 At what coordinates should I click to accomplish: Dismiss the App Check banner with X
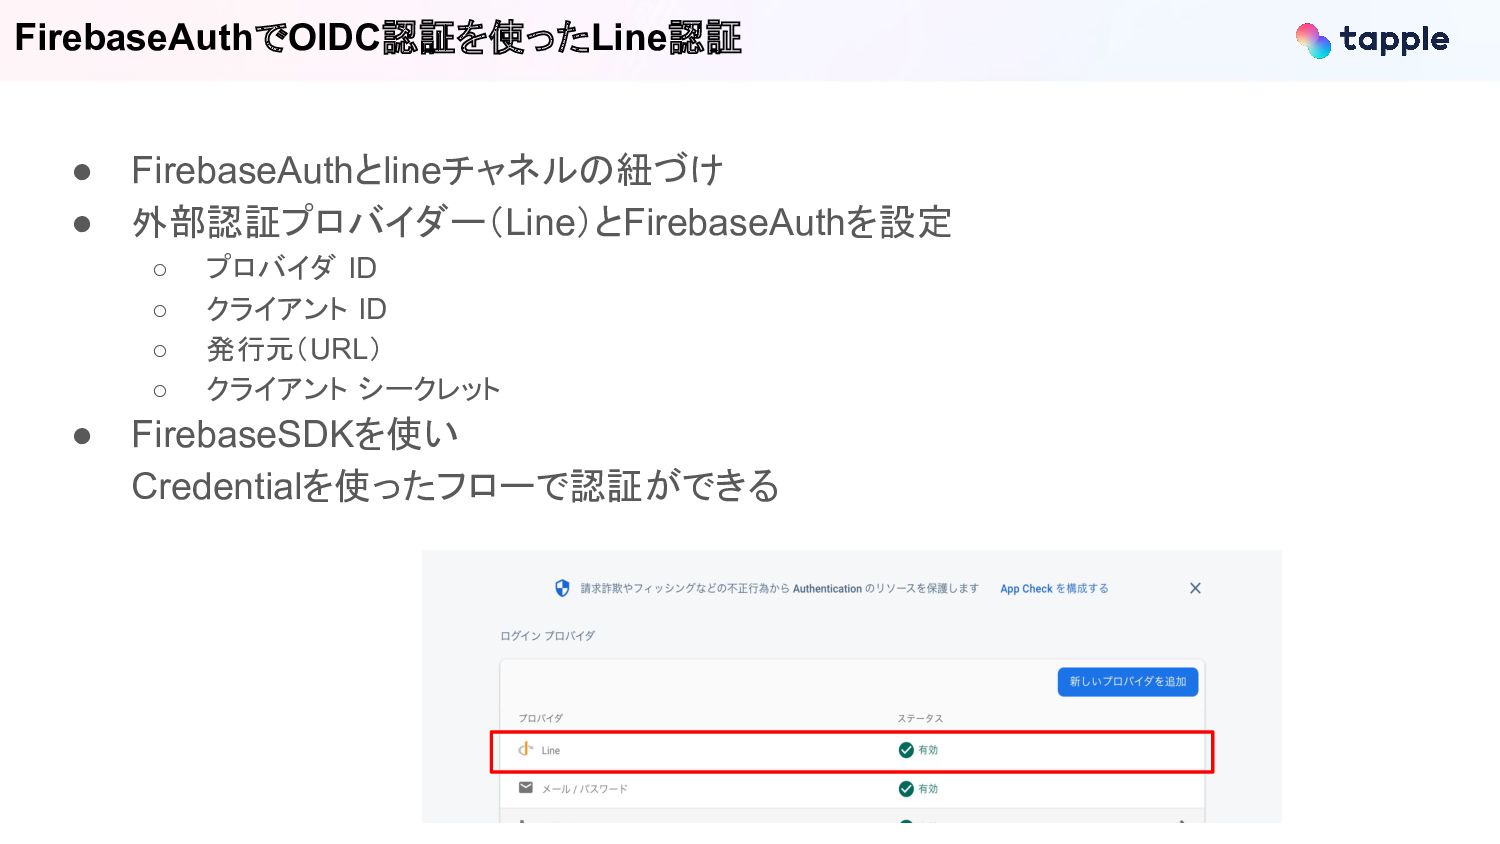click(1195, 588)
